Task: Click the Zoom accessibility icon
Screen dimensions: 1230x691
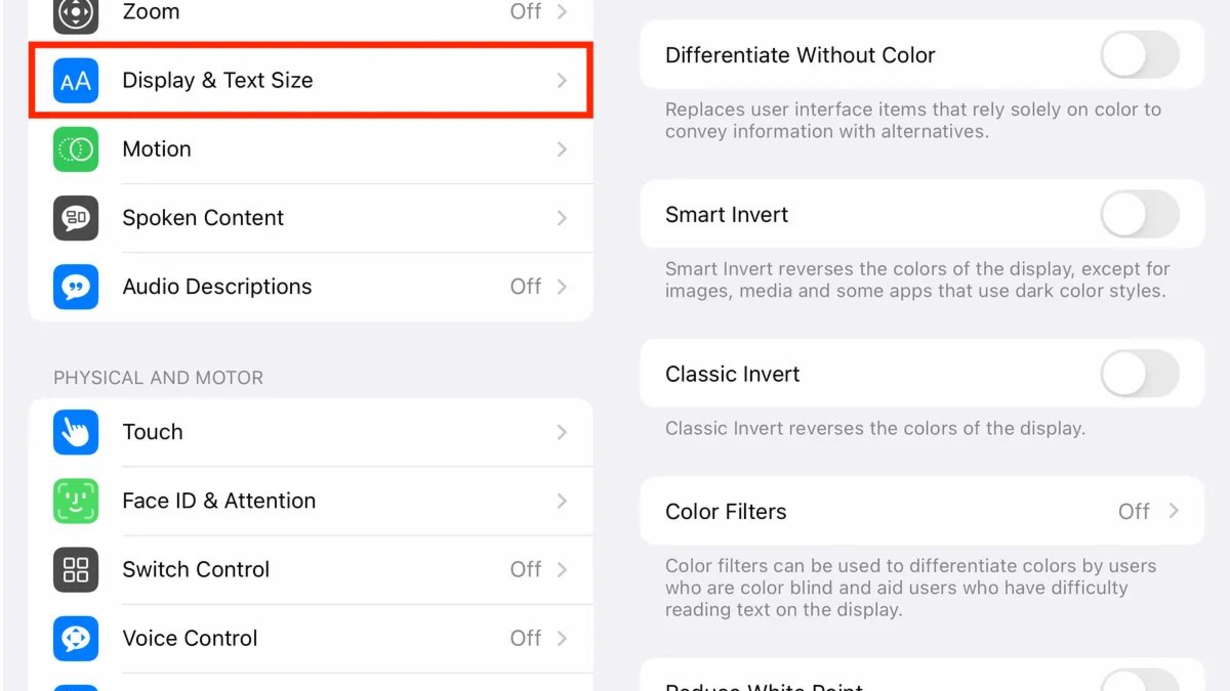Action: [x=76, y=15]
